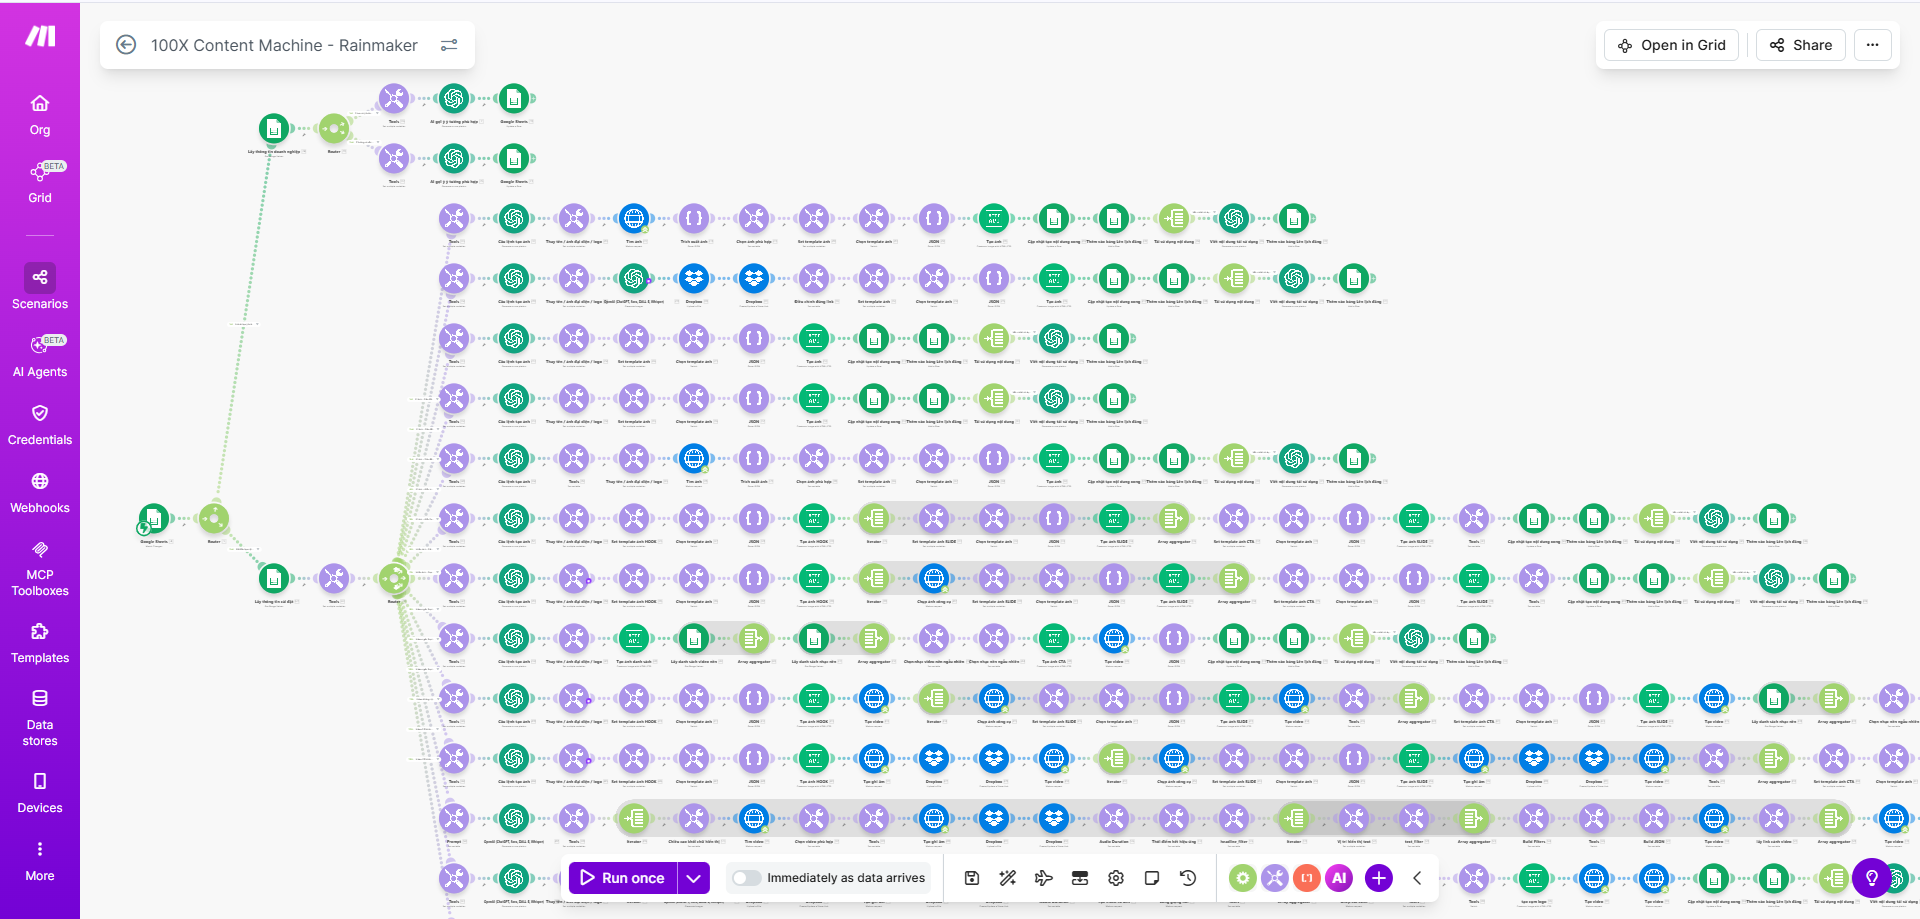Screen dimensions: 1920x919
Task: Click the Share button
Action: coord(1801,45)
